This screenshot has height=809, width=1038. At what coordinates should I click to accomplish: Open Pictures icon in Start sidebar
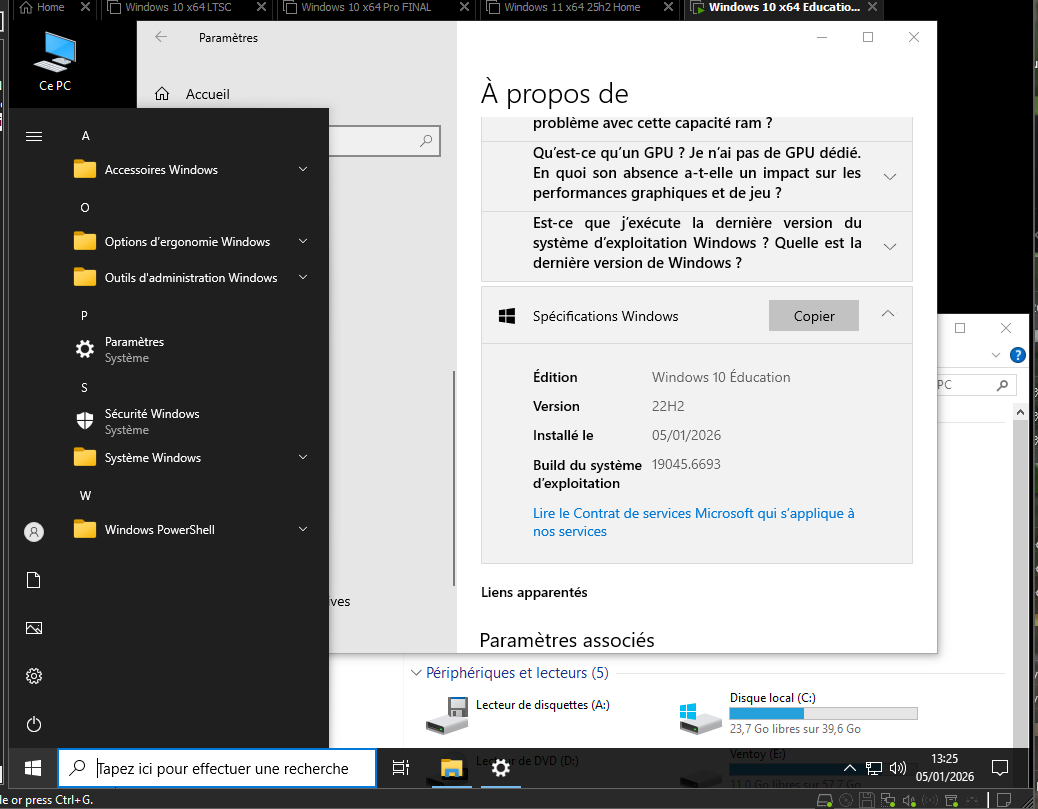click(34, 628)
